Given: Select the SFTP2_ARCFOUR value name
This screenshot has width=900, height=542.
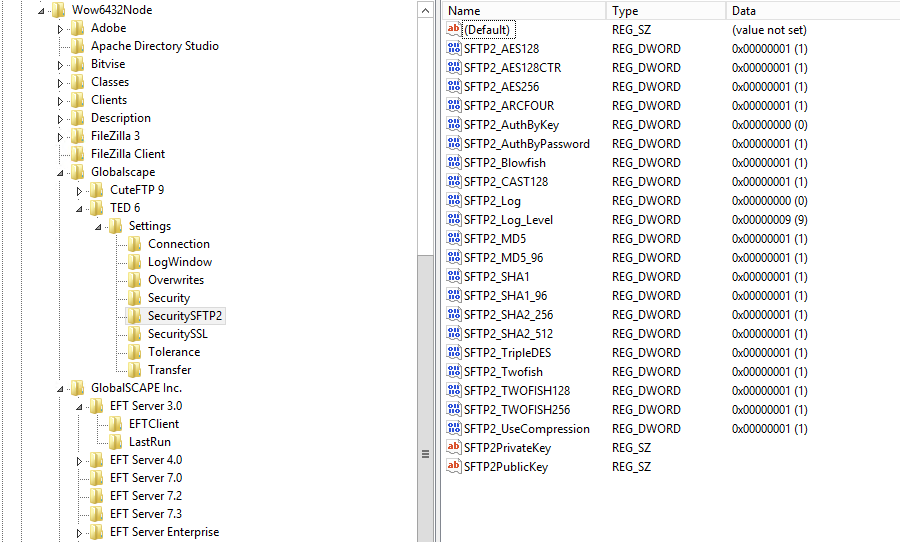Looking at the screenshot, I should [509, 106].
